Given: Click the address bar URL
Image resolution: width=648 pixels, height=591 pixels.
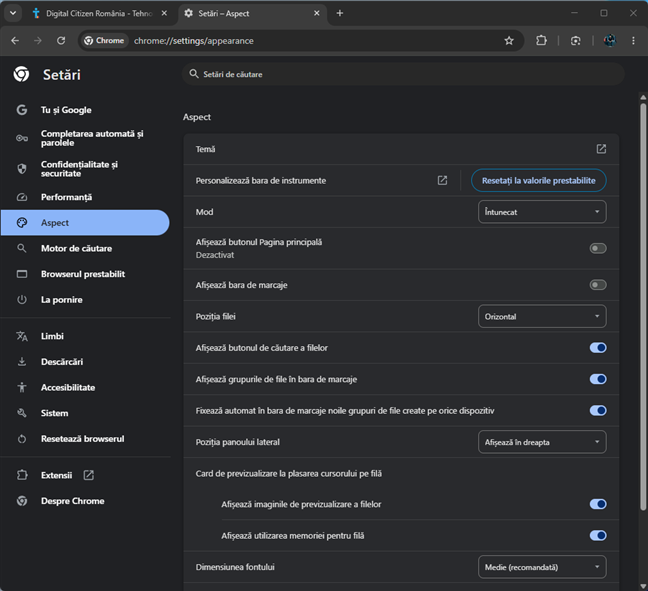Looking at the screenshot, I should click(193, 41).
